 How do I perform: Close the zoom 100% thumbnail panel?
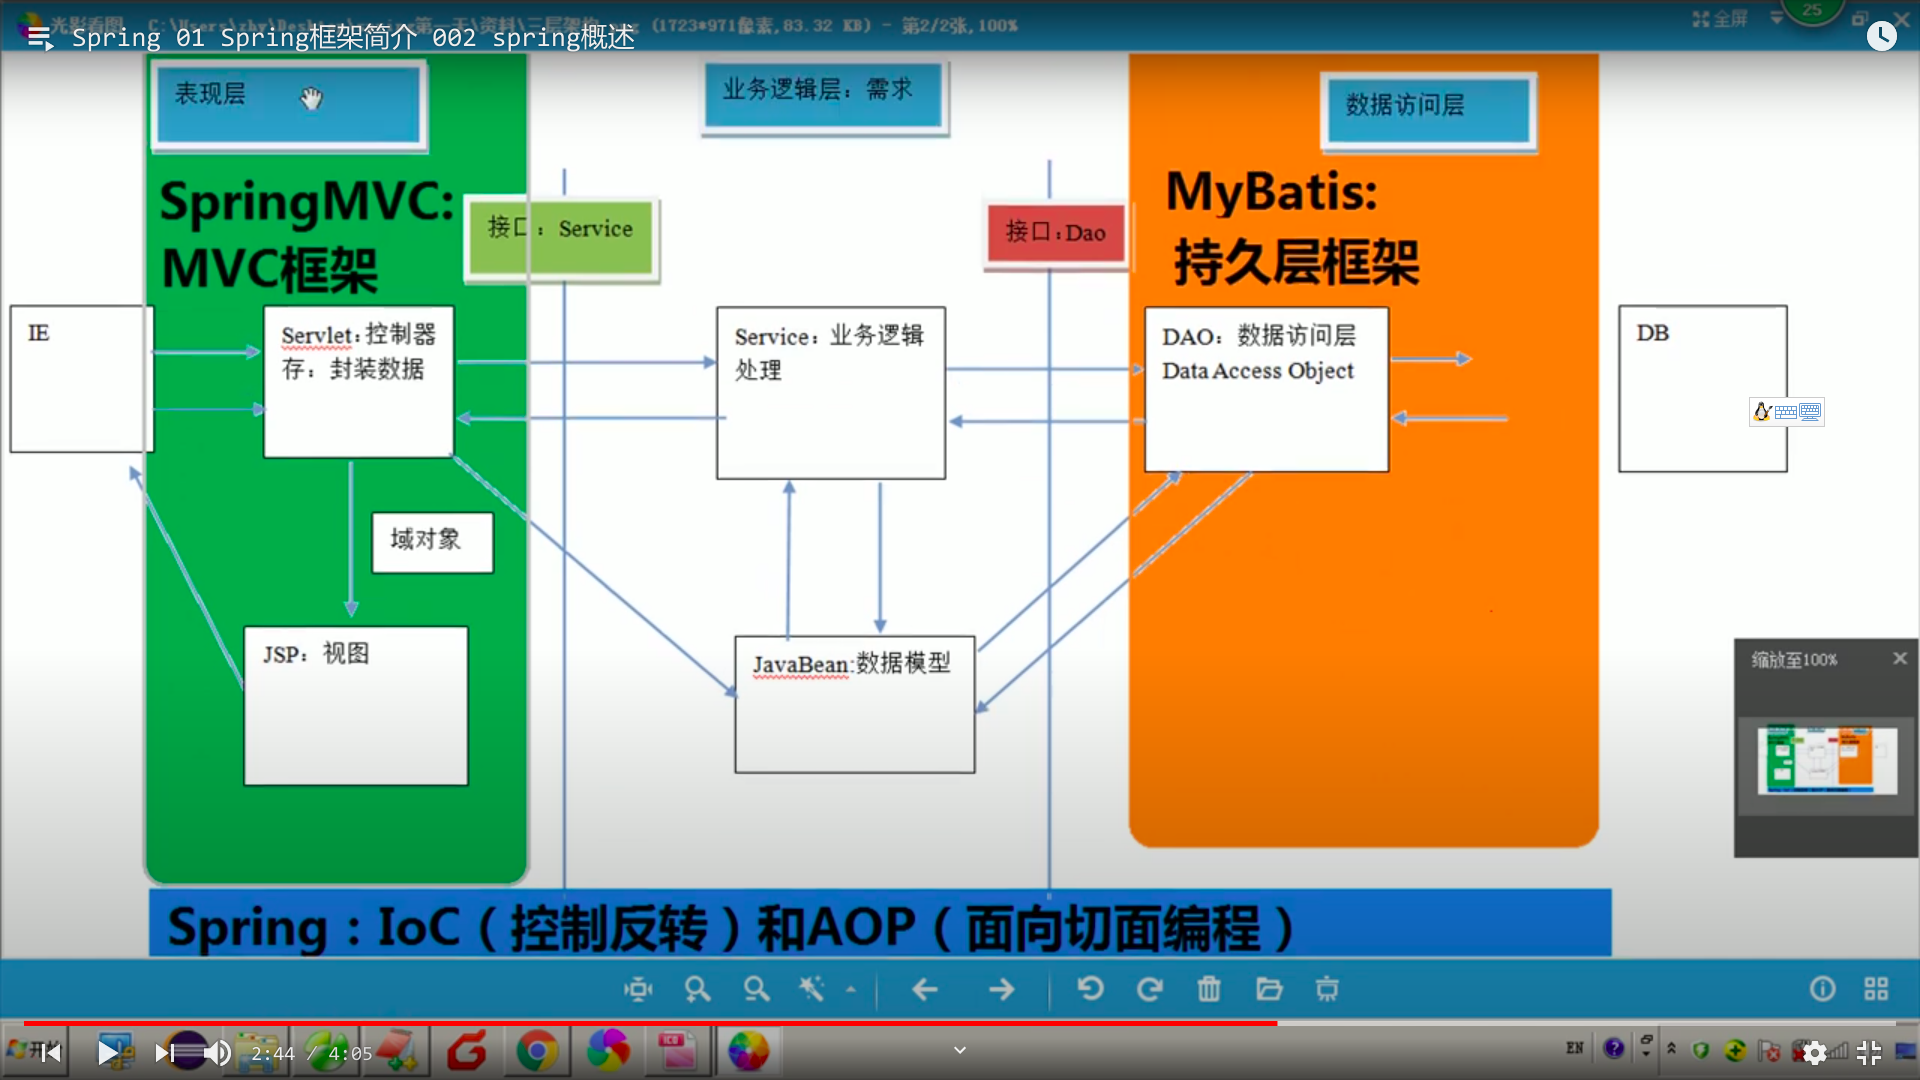(x=1900, y=659)
